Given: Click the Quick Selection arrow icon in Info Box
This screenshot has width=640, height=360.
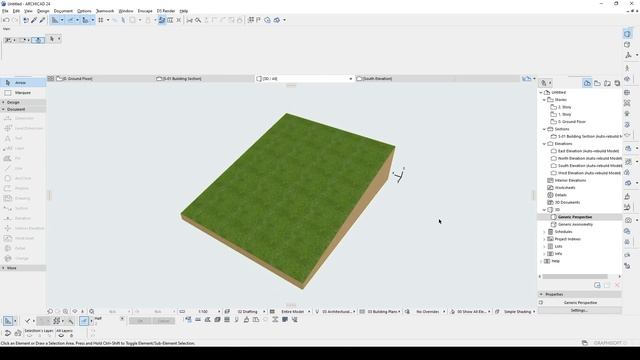Looking at the screenshot, I should click(52, 39).
